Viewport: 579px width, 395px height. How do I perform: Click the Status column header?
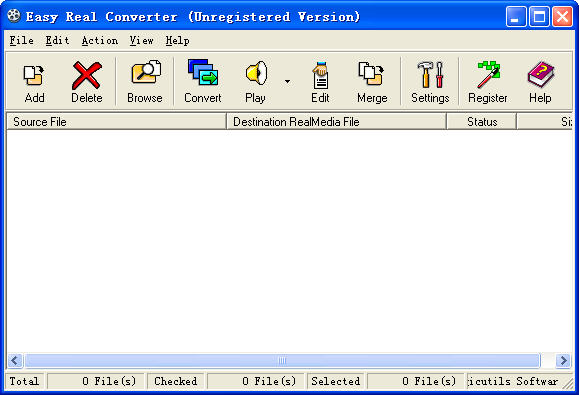tap(481, 121)
